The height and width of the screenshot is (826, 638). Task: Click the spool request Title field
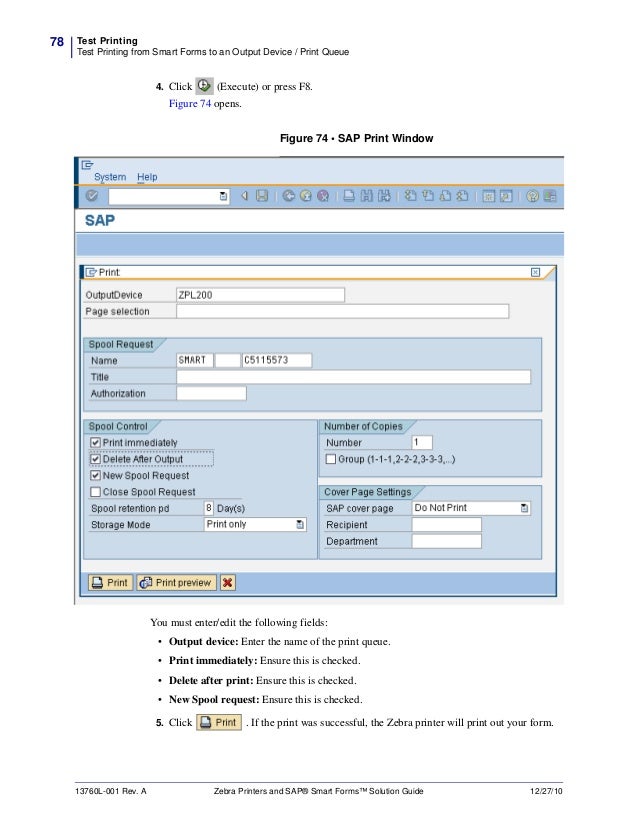point(354,377)
